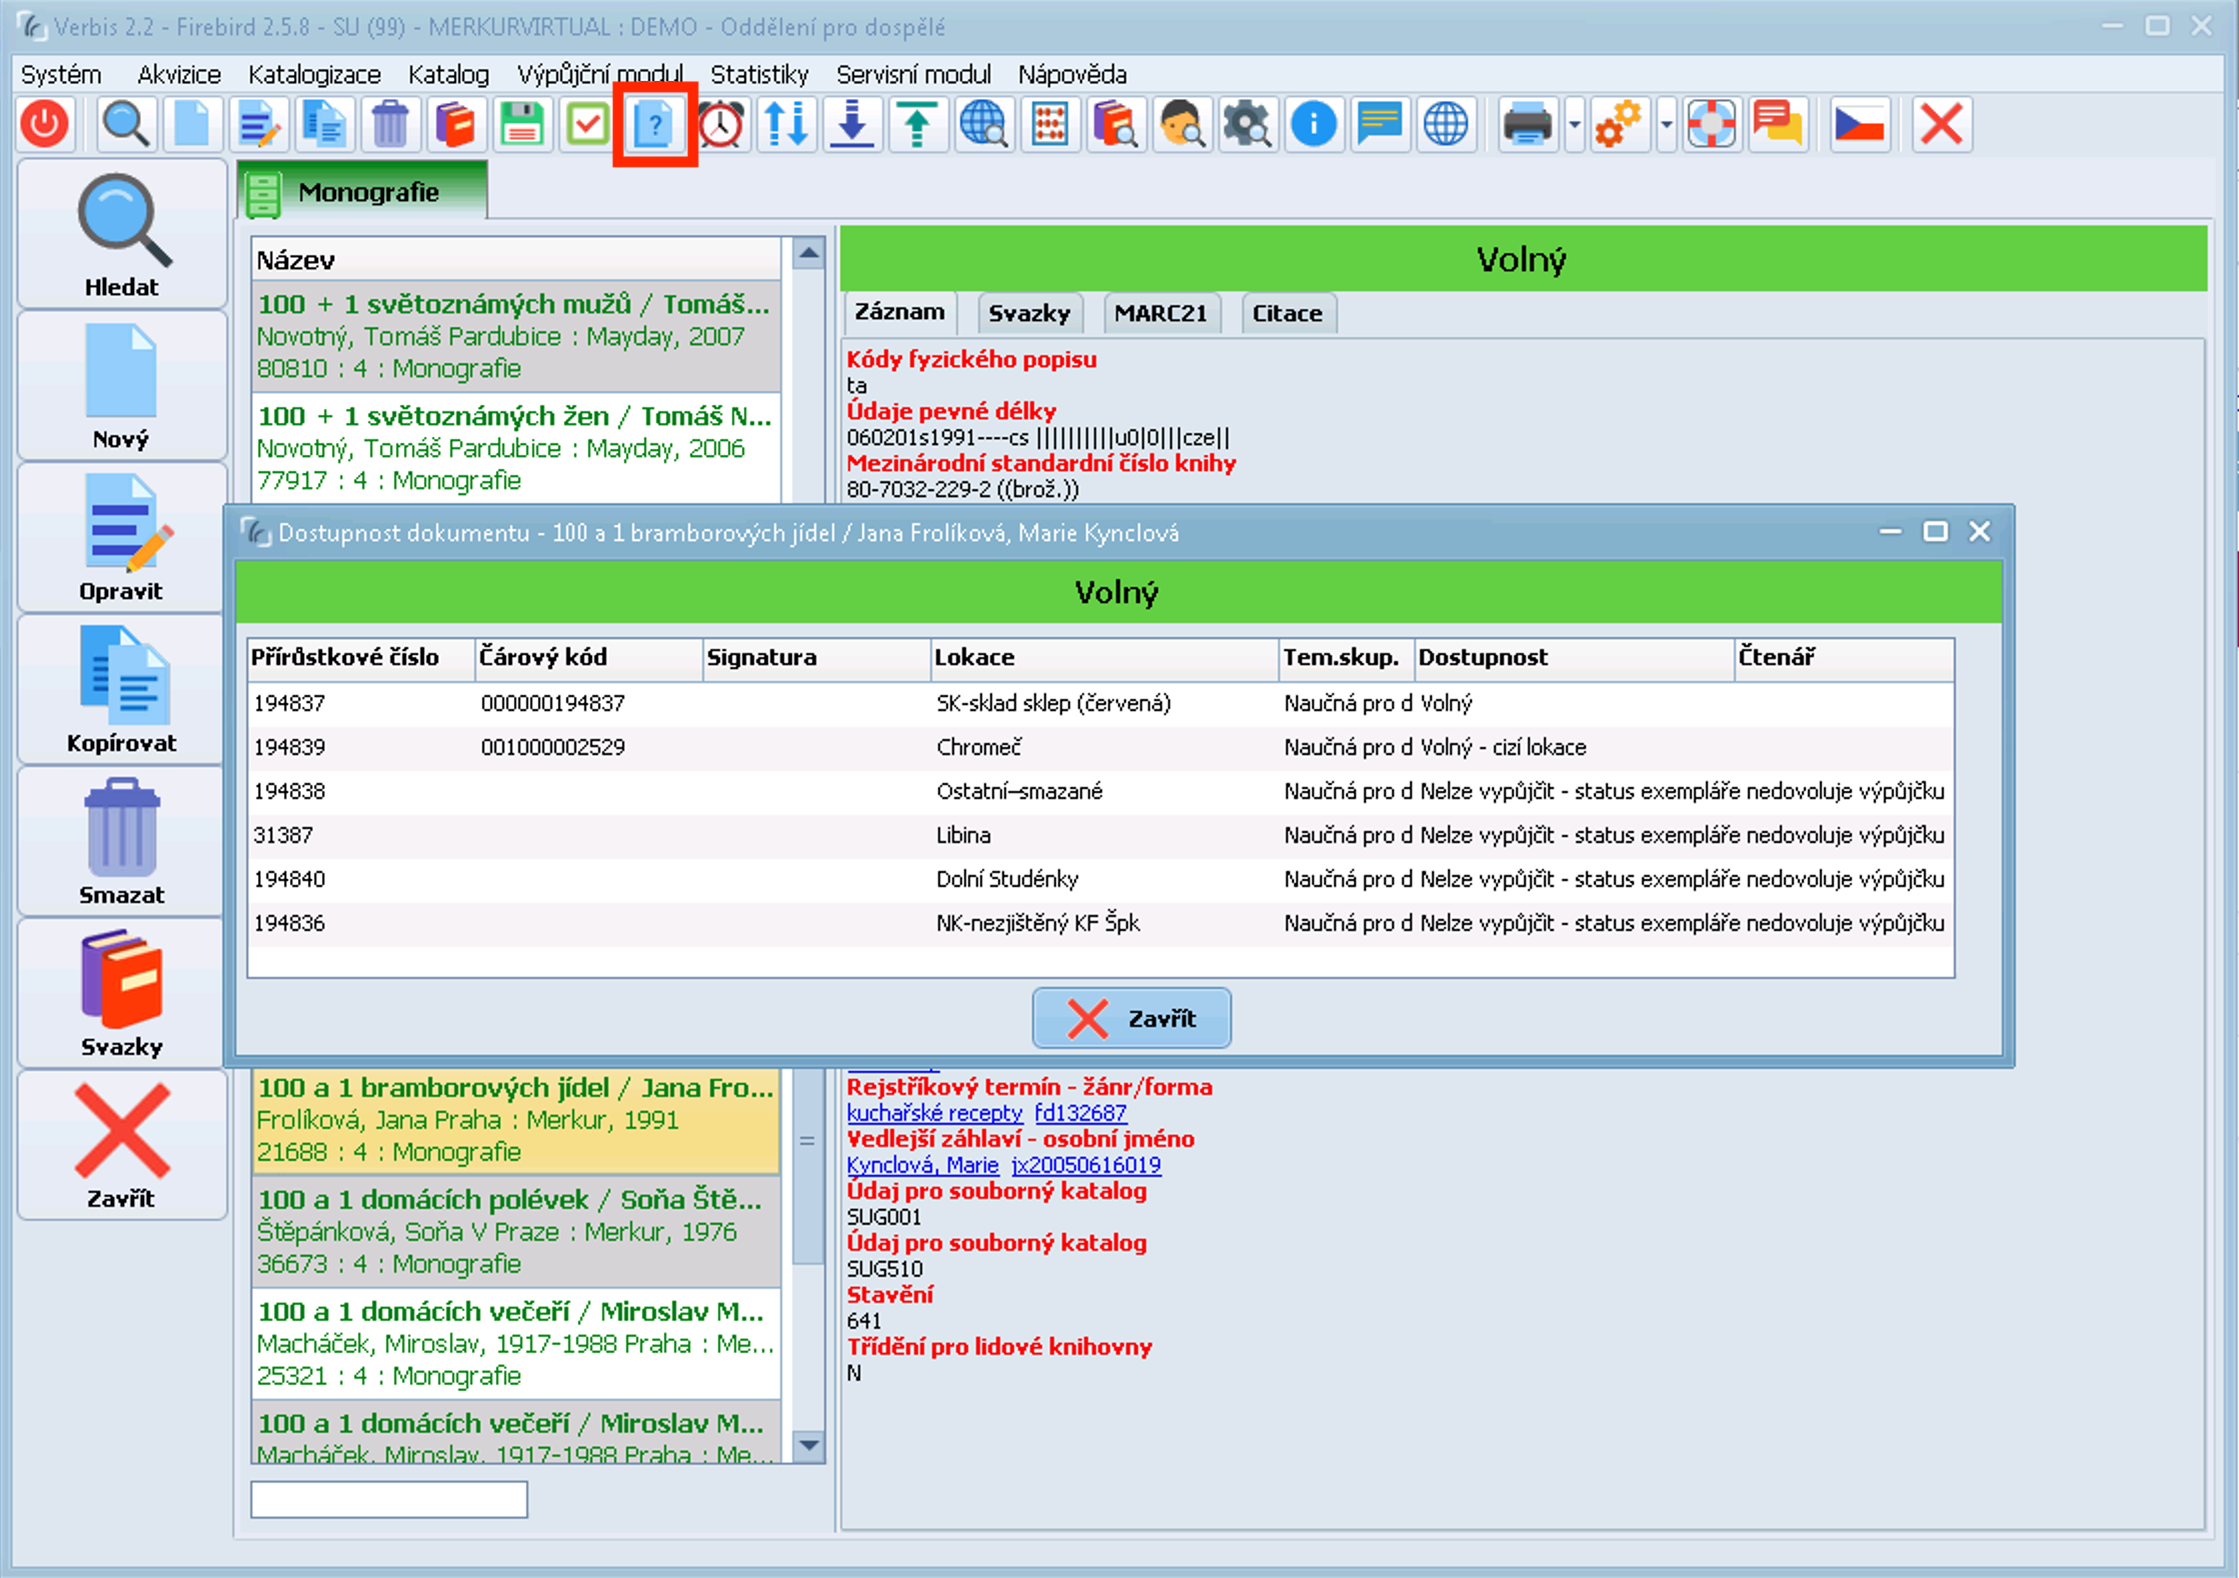This screenshot has height=1578, width=2239.
Task: Click the blue download arrow icon
Action: [852, 125]
